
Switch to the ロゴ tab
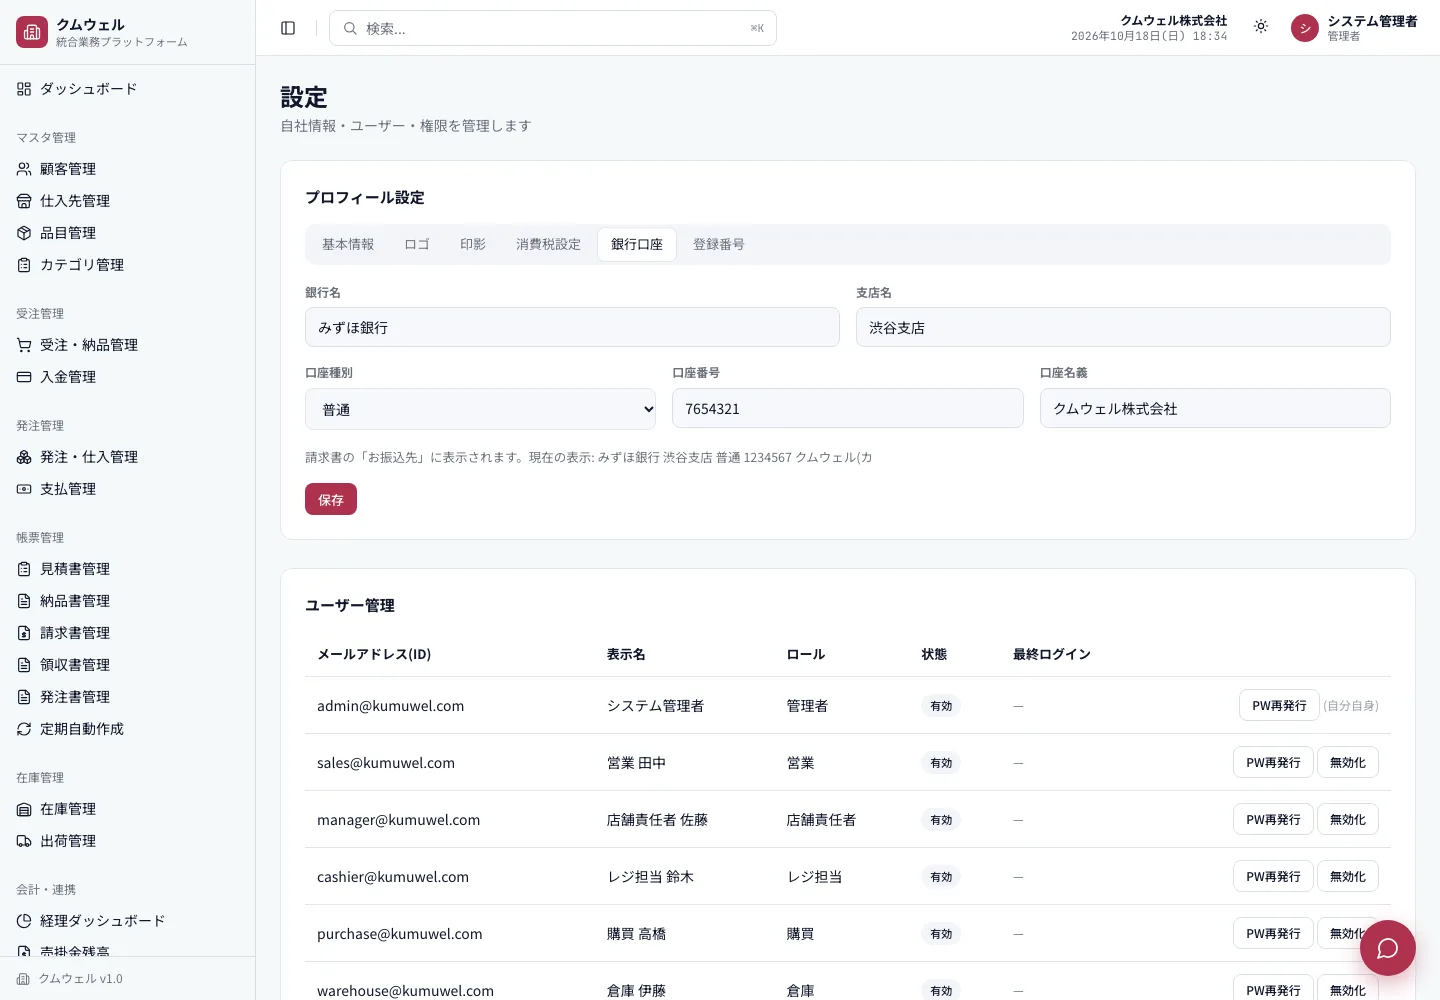coord(417,245)
